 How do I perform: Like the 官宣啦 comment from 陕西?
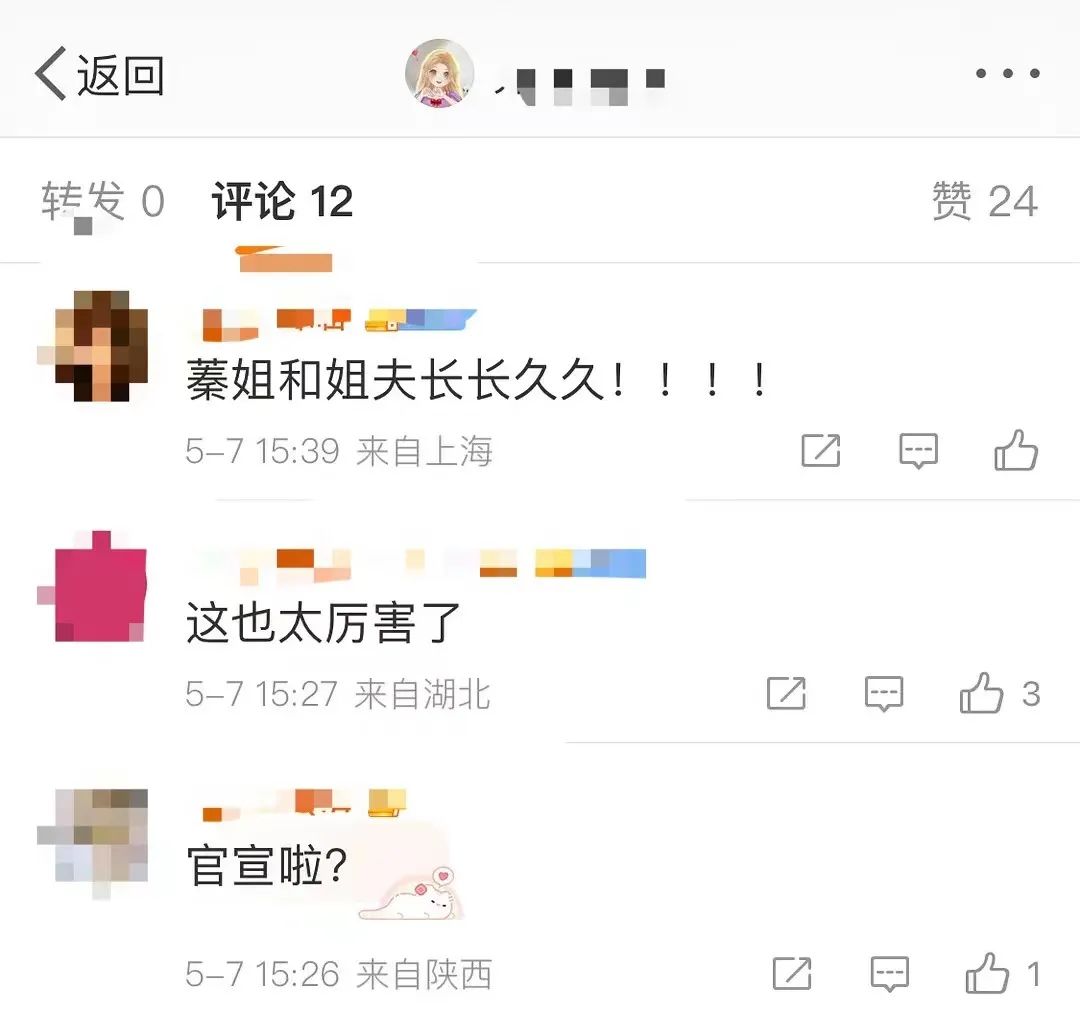1003,973
